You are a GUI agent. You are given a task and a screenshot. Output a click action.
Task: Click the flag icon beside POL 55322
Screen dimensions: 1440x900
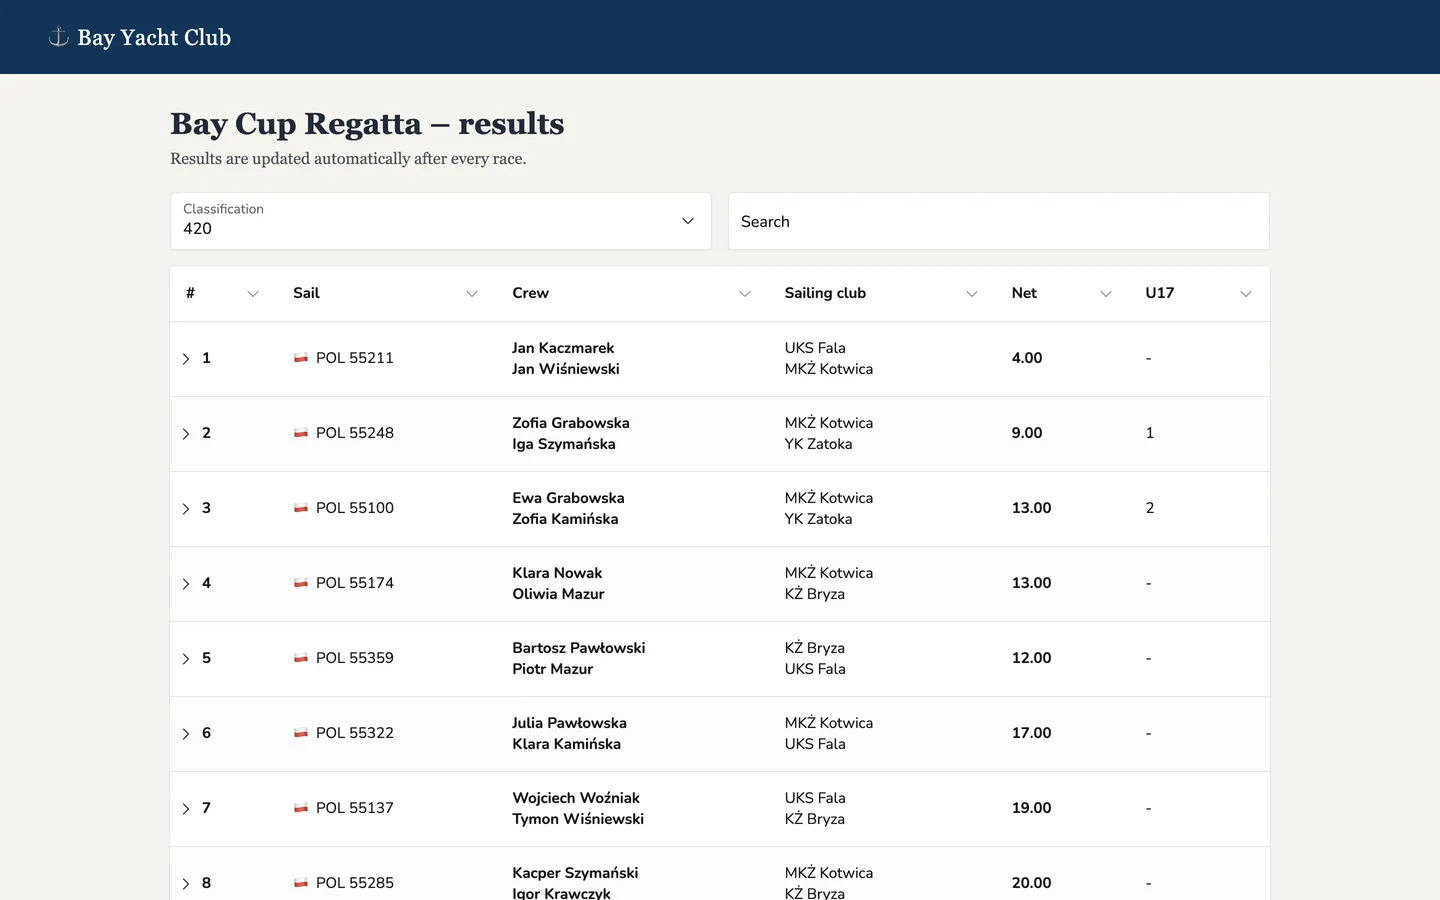point(301,733)
